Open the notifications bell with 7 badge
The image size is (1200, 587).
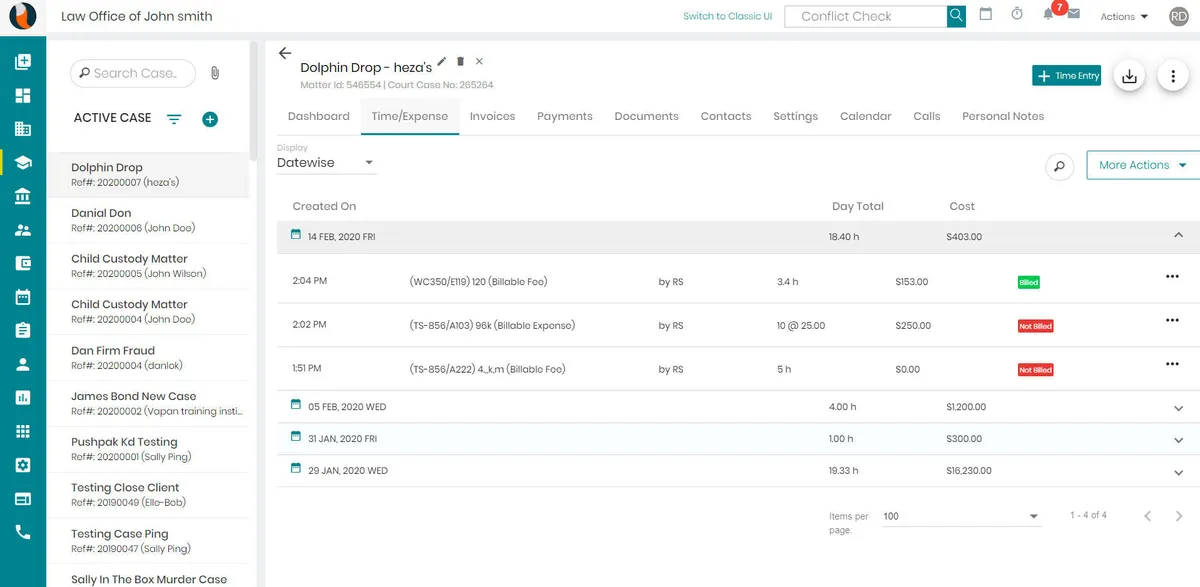pos(1048,15)
